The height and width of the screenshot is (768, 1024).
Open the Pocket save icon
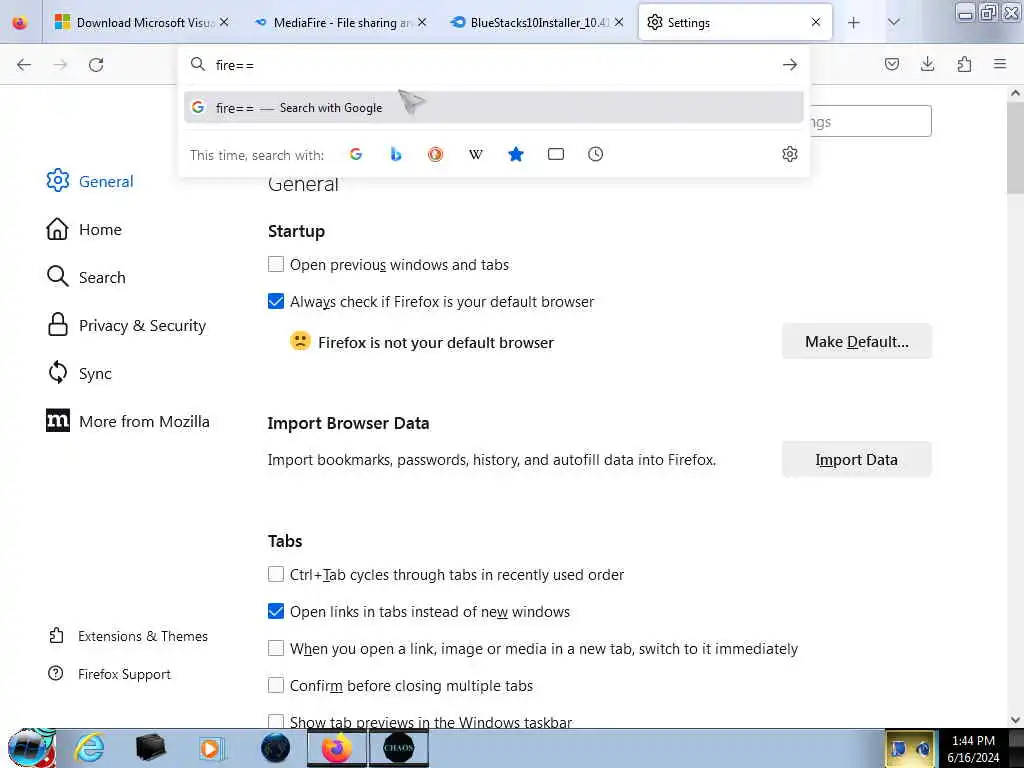click(891, 64)
